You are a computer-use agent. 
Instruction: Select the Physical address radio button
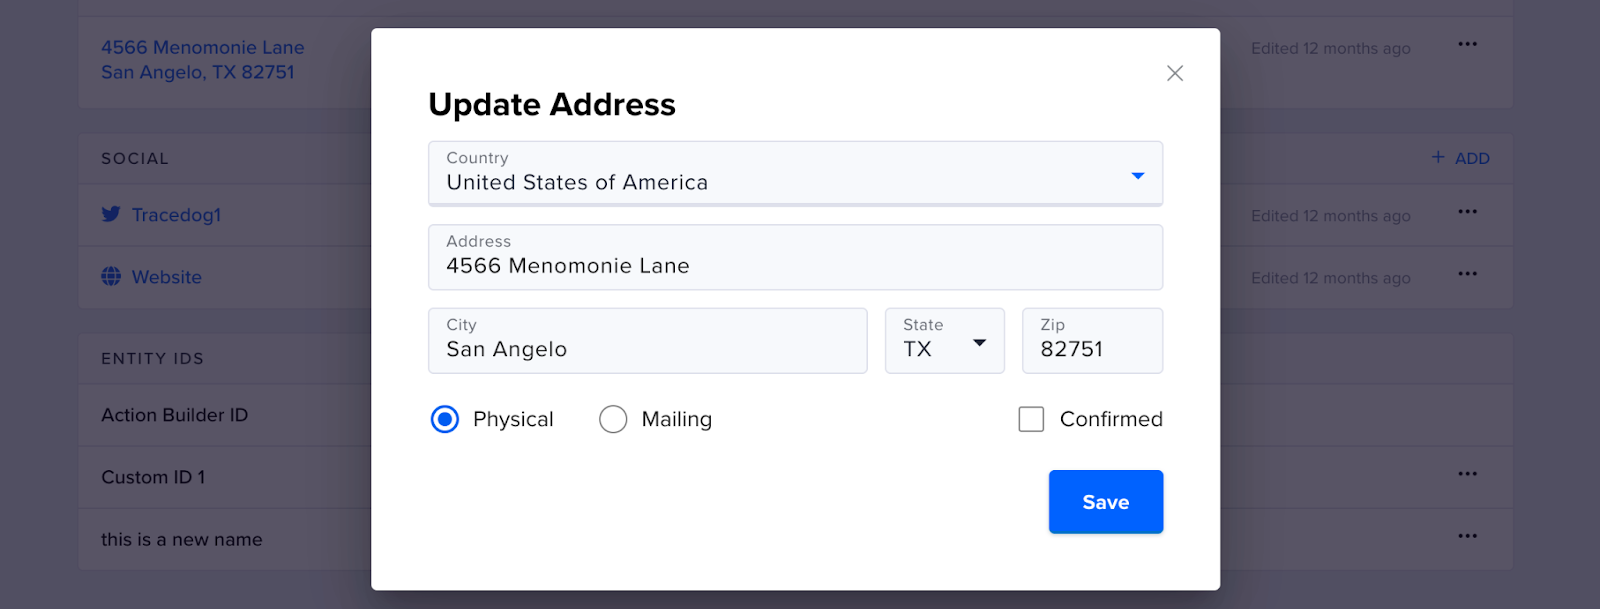444,419
